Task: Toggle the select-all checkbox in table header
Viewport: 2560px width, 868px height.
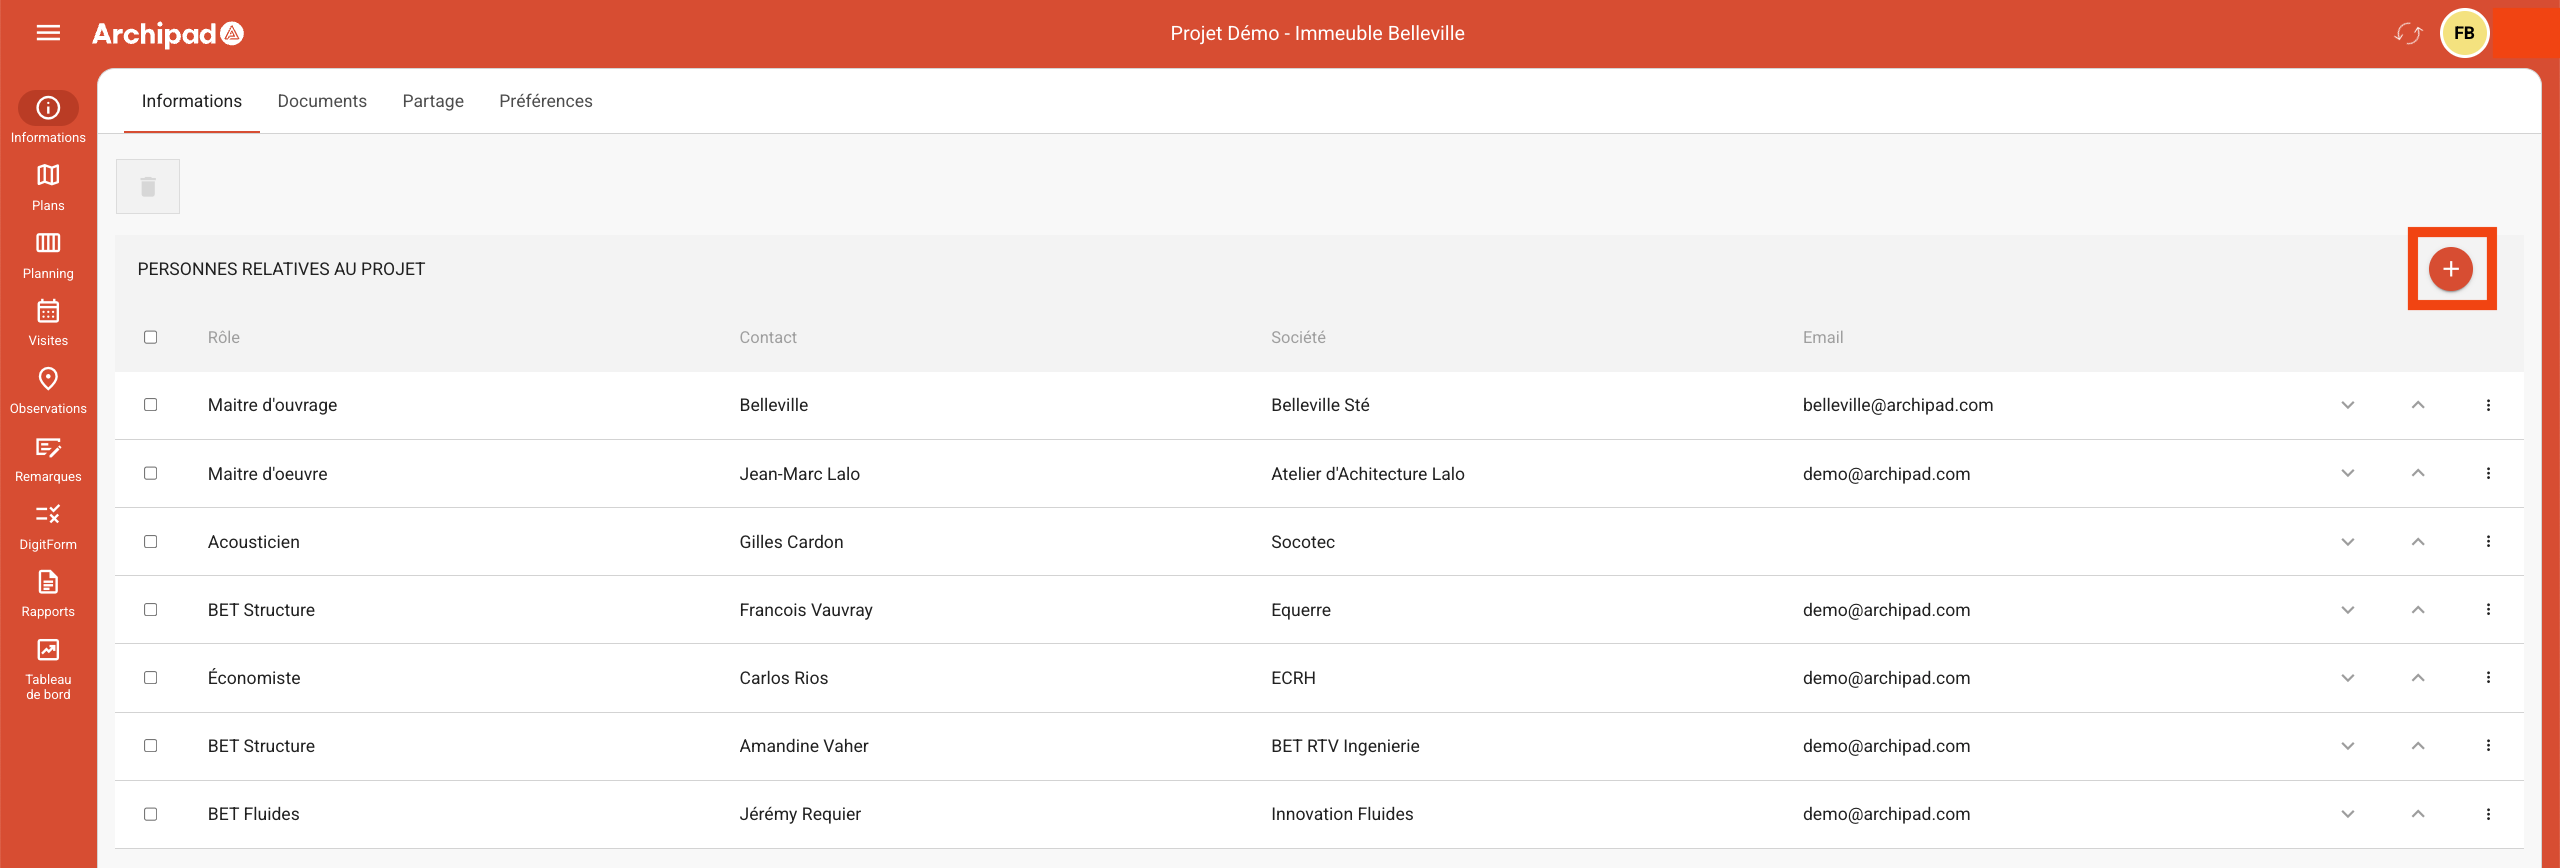Action: (x=151, y=337)
